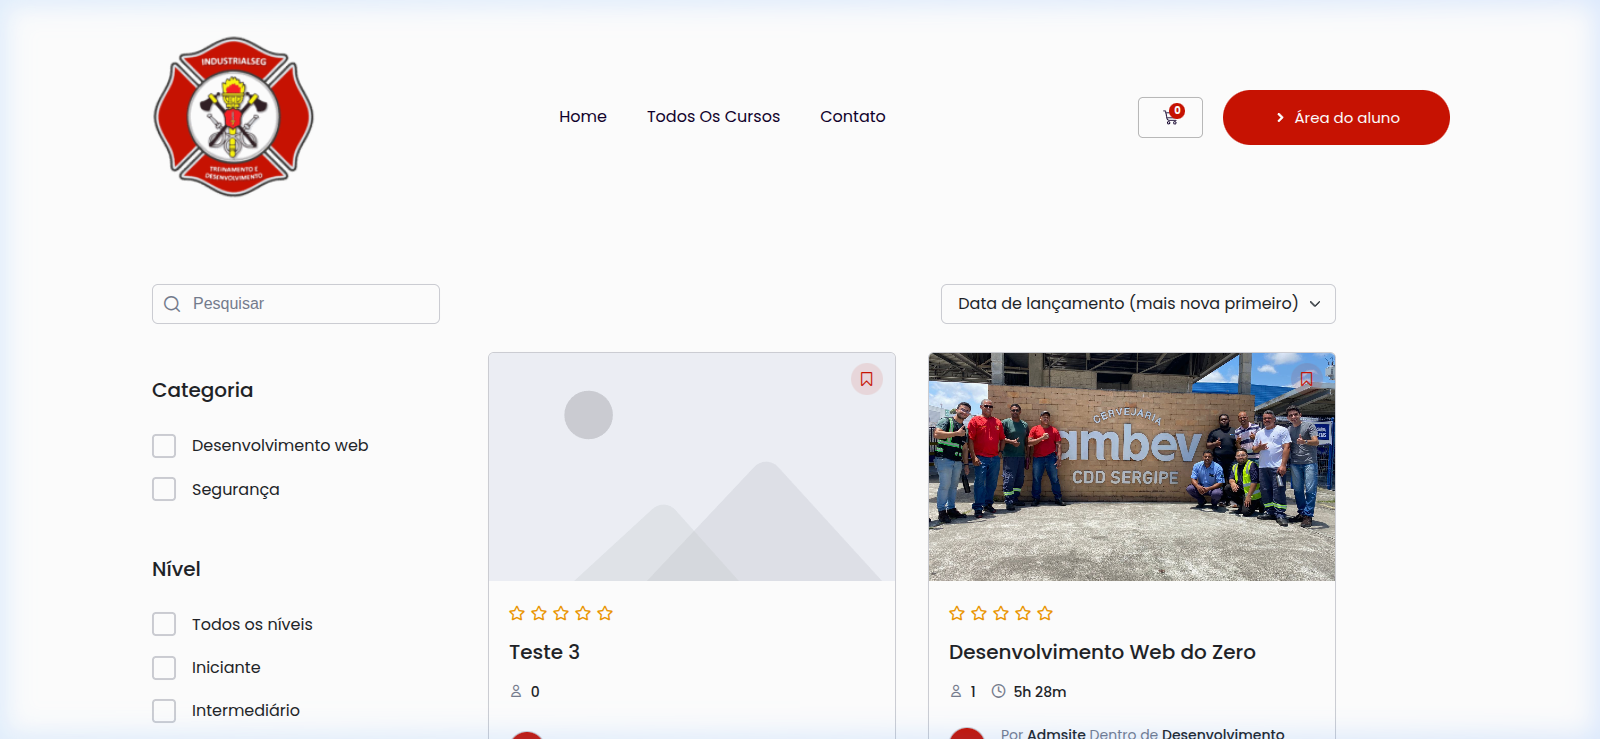Open the Data de lançamento sort dropdown
The image size is (1600, 739).
tap(1137, 304)
